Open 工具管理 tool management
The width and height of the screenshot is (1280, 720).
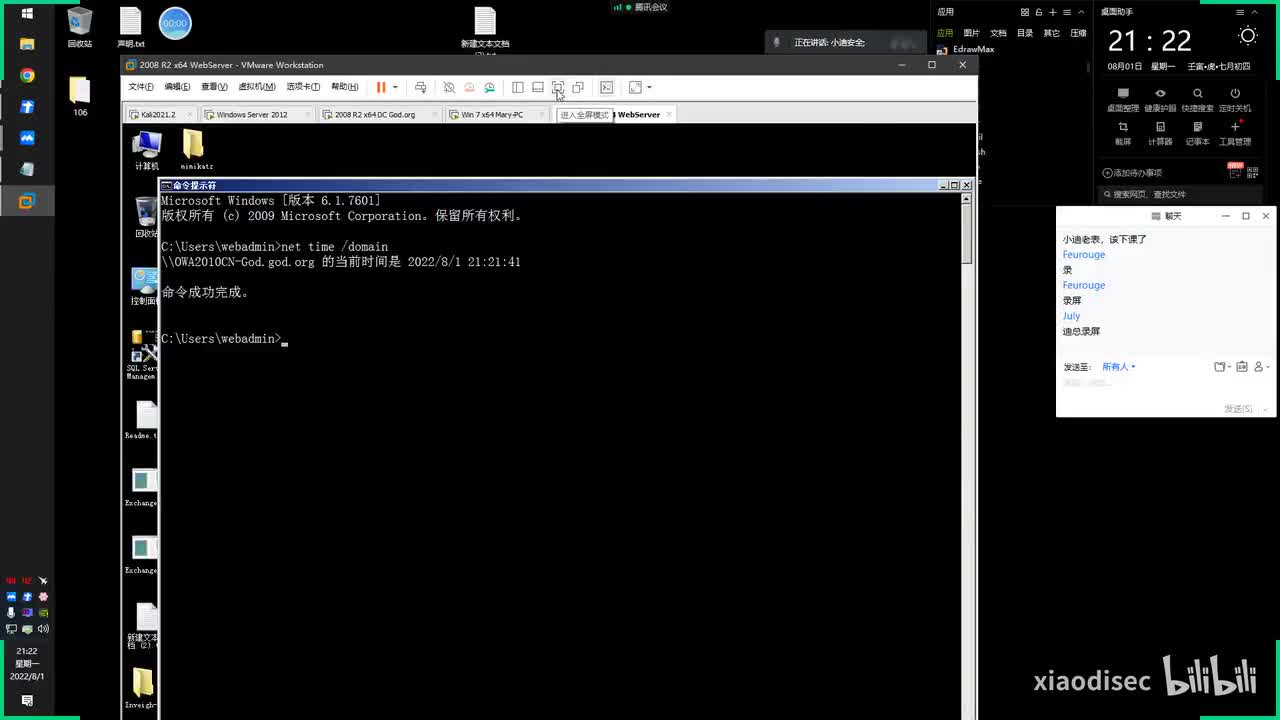(x=1235, y=134)
